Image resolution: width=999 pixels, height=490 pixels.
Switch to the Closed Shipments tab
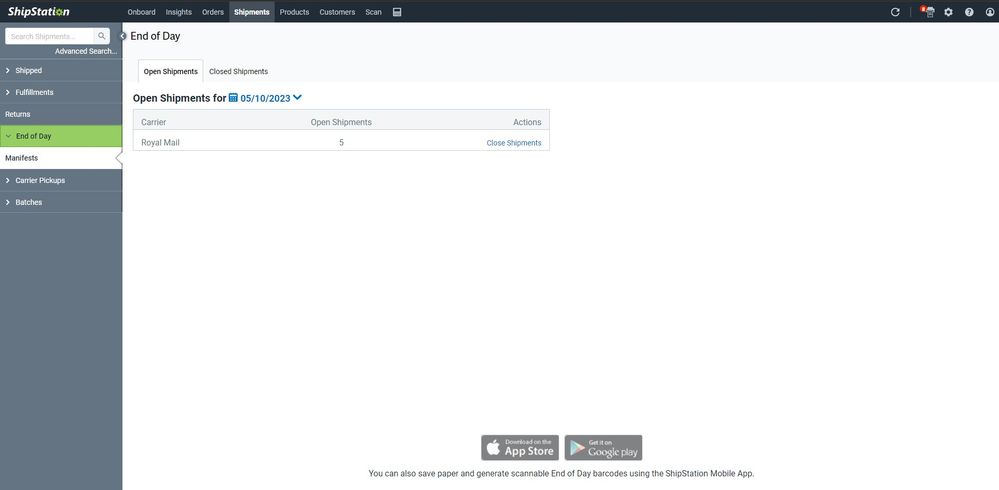[238, 72]
